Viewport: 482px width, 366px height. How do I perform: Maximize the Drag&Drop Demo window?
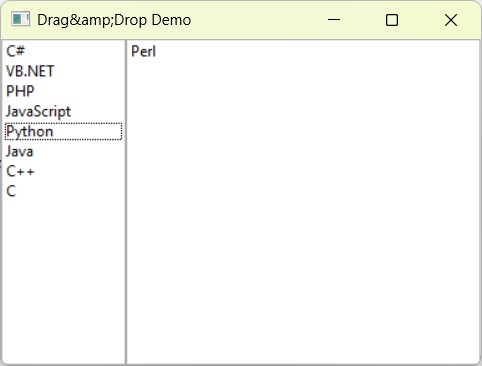pos(392,20)
